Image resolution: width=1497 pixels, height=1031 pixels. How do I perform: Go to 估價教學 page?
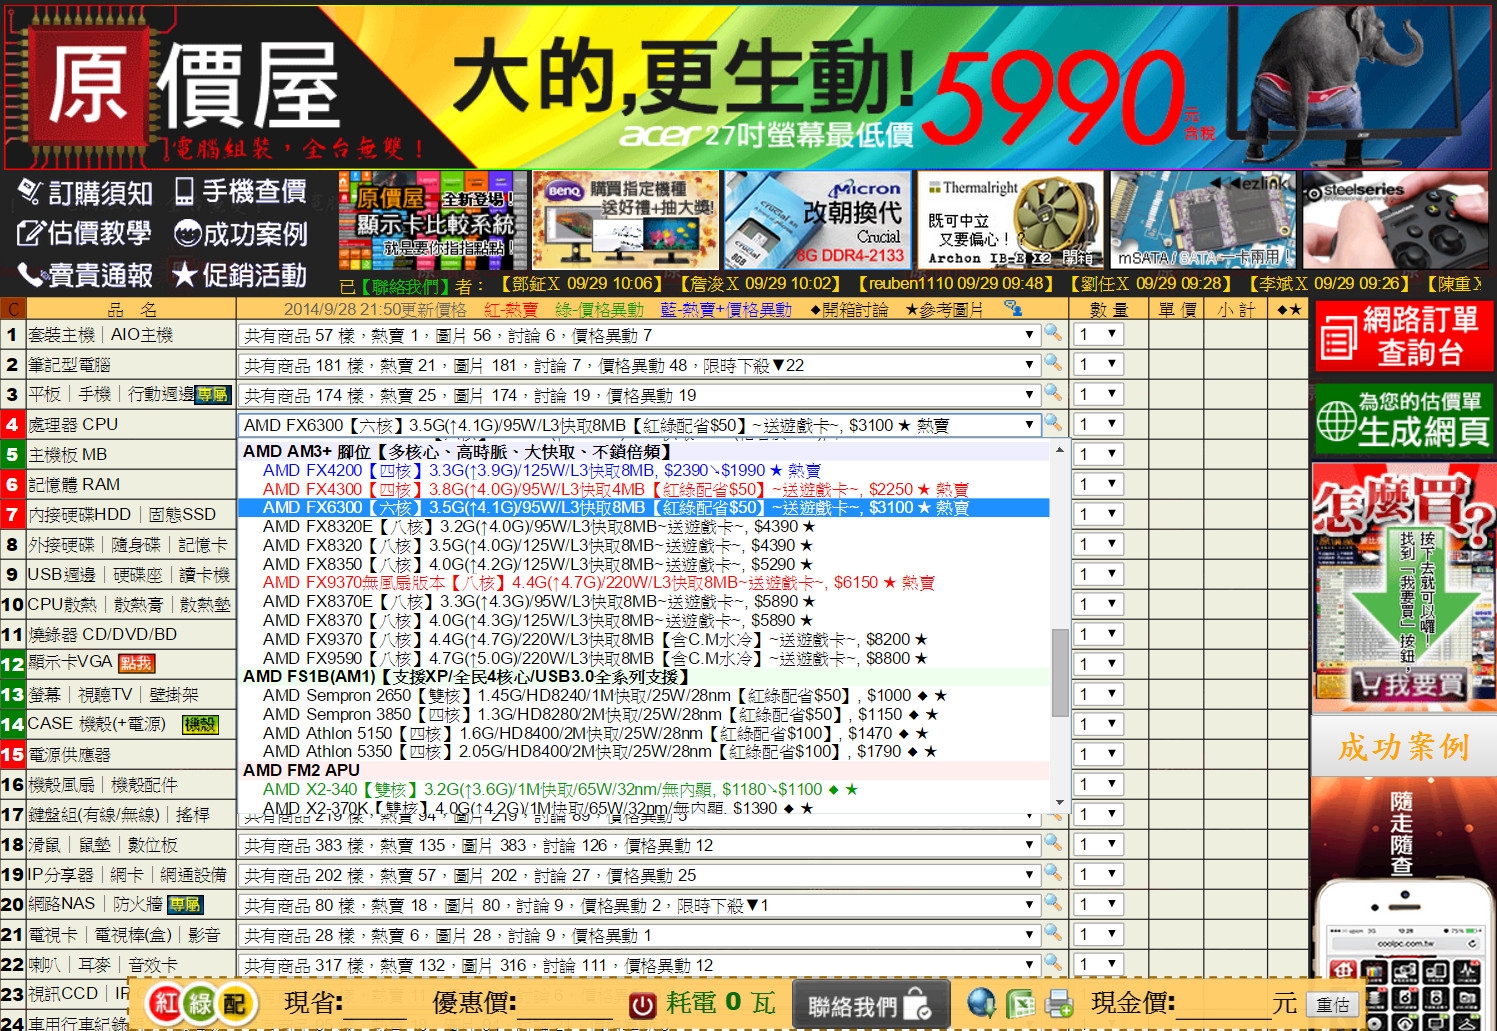pyautogui.click(x=84, y=233)
